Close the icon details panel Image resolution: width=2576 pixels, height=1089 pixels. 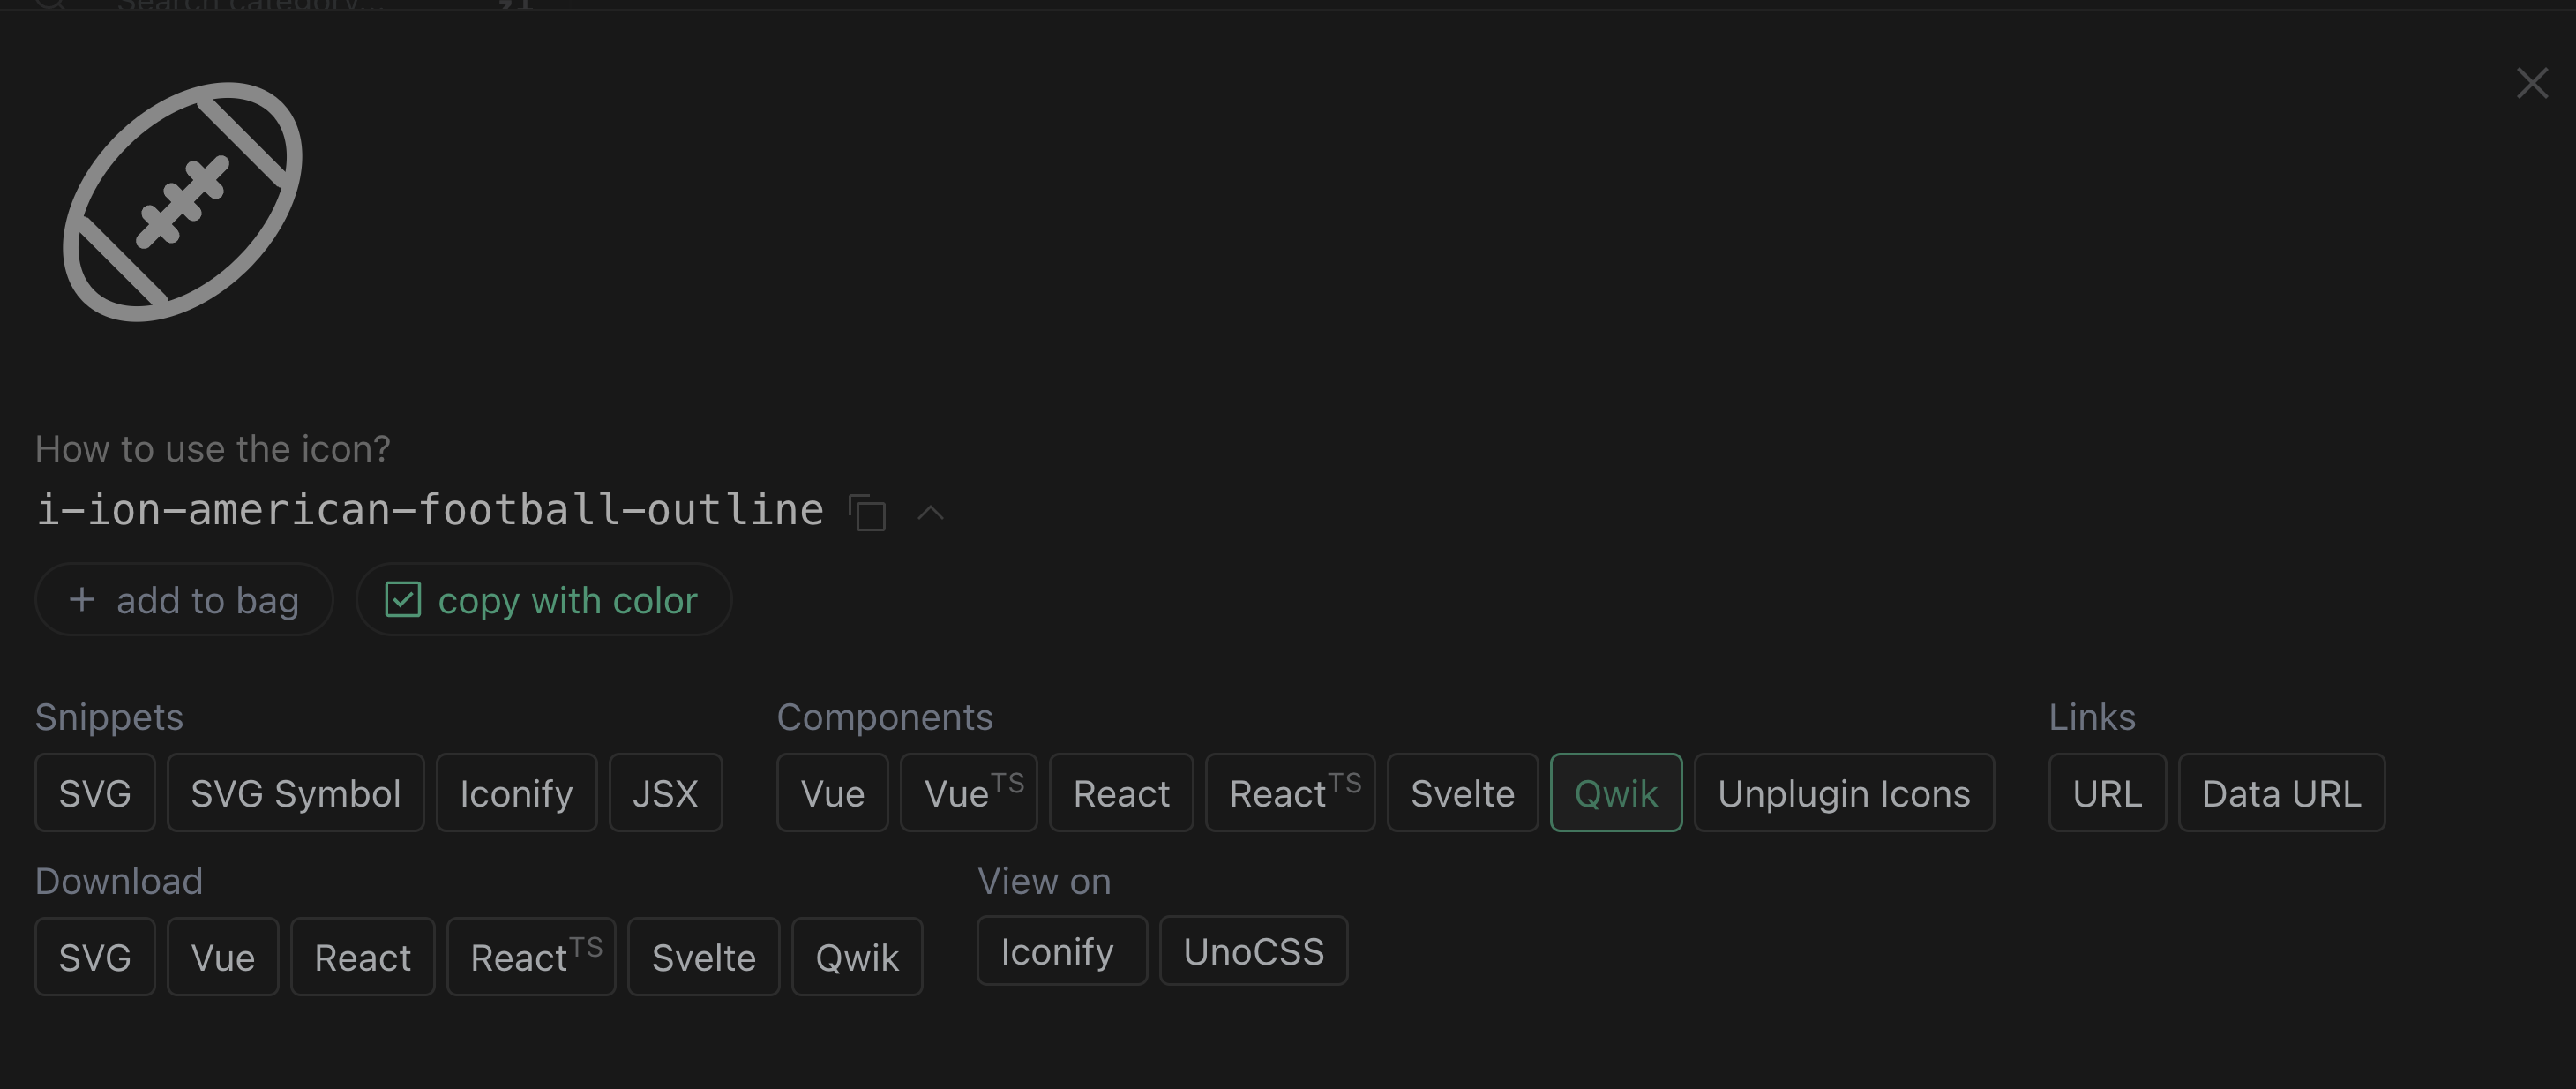tap(2531, 83)
